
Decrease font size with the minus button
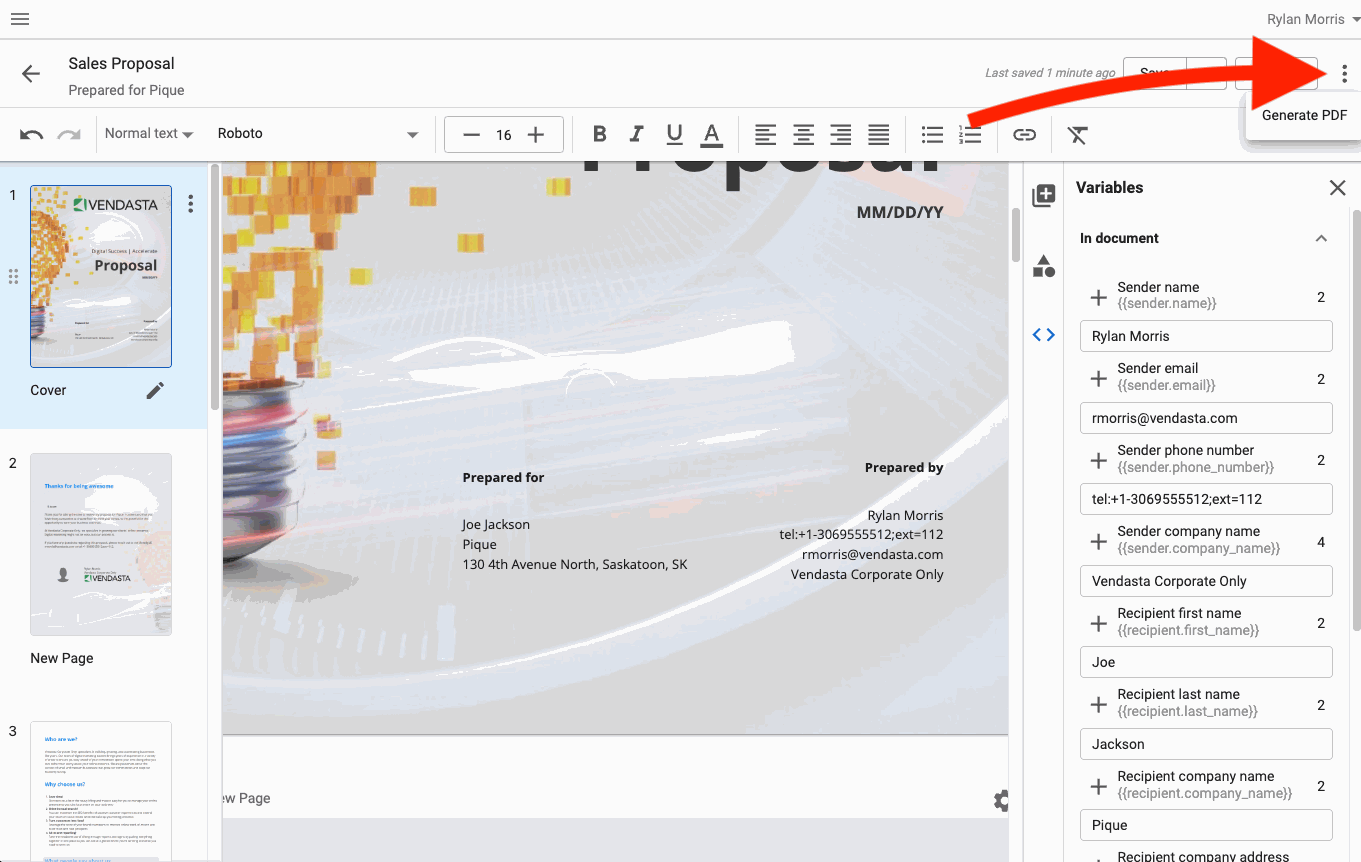pos(472,135)
